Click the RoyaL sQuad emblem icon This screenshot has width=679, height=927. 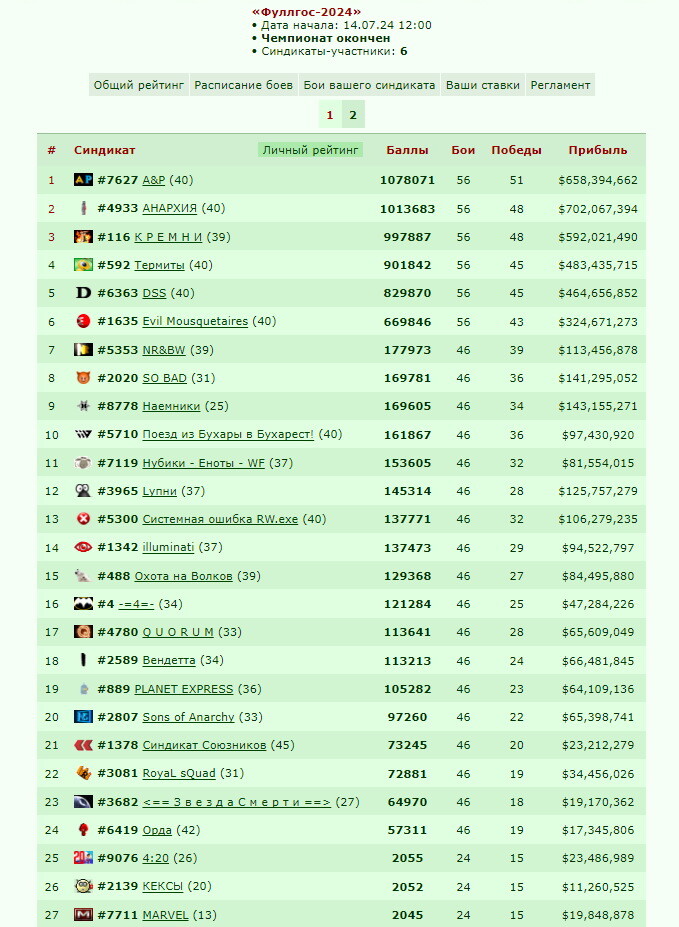point(83,773)
